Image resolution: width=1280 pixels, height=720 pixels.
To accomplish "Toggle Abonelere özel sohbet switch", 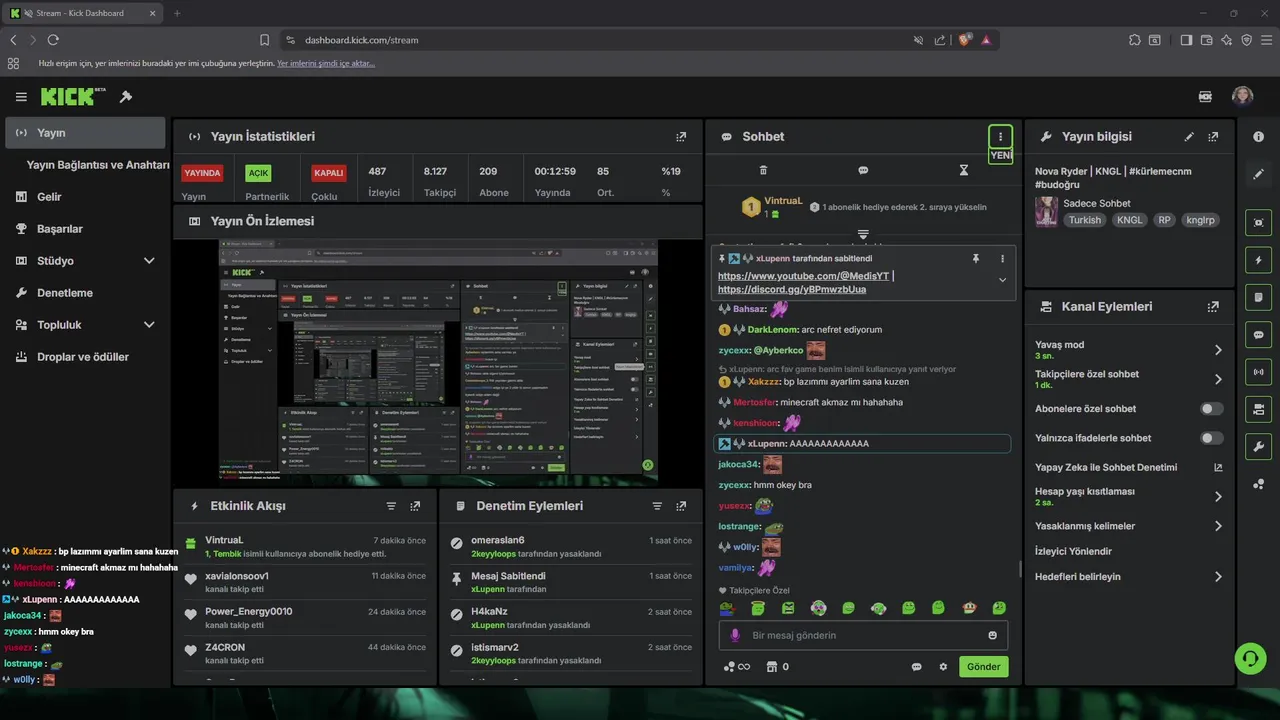I will point(1211,409).
